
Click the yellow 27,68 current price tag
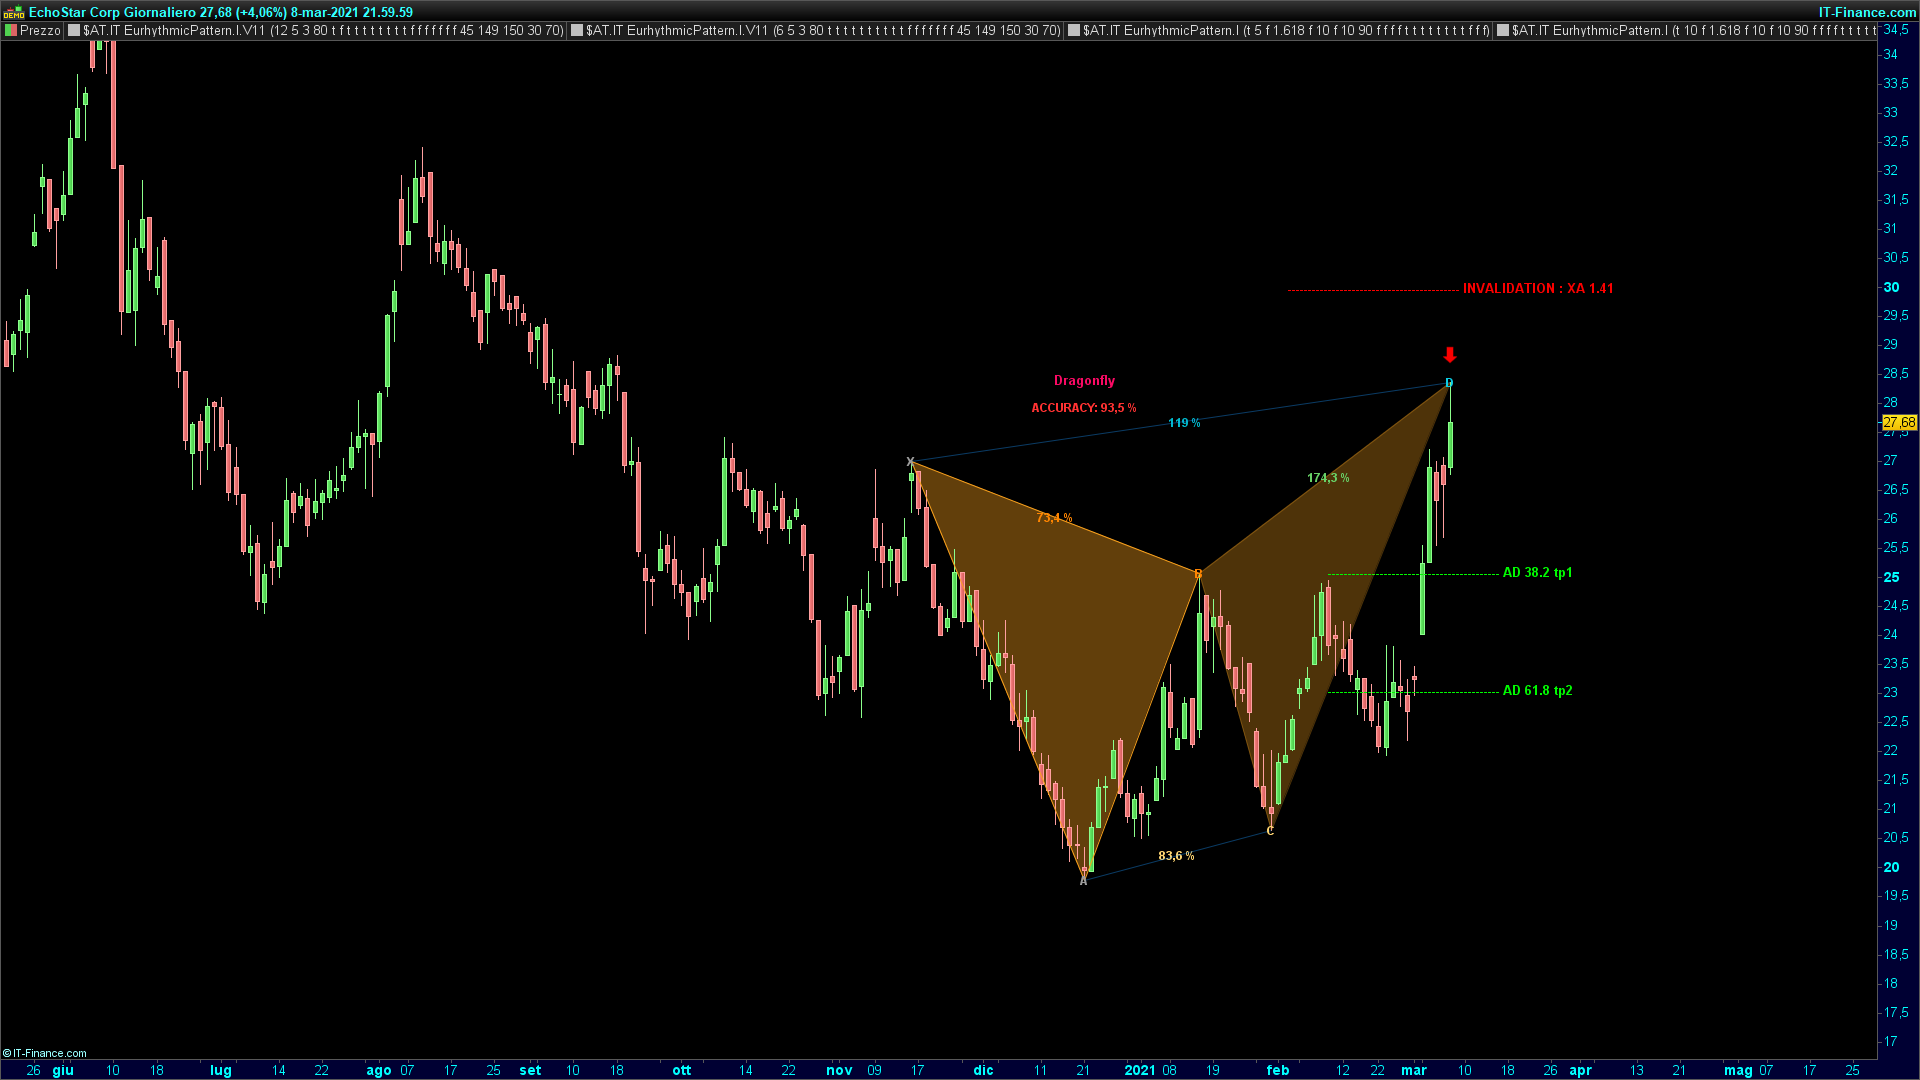click(x=1899, y=423)
